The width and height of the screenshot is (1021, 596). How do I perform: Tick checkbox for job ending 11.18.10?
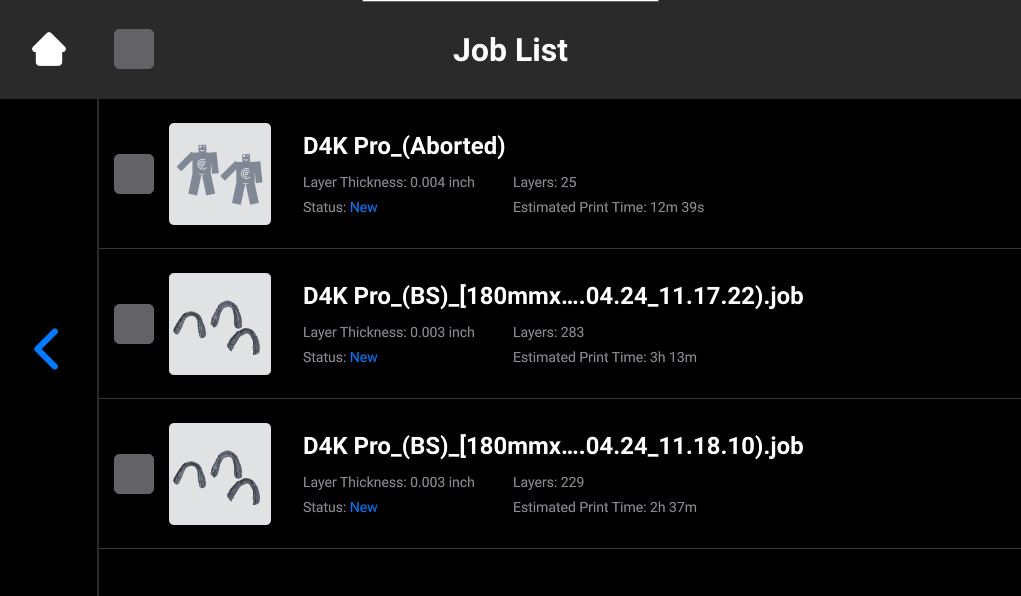[x=134, y=474]
